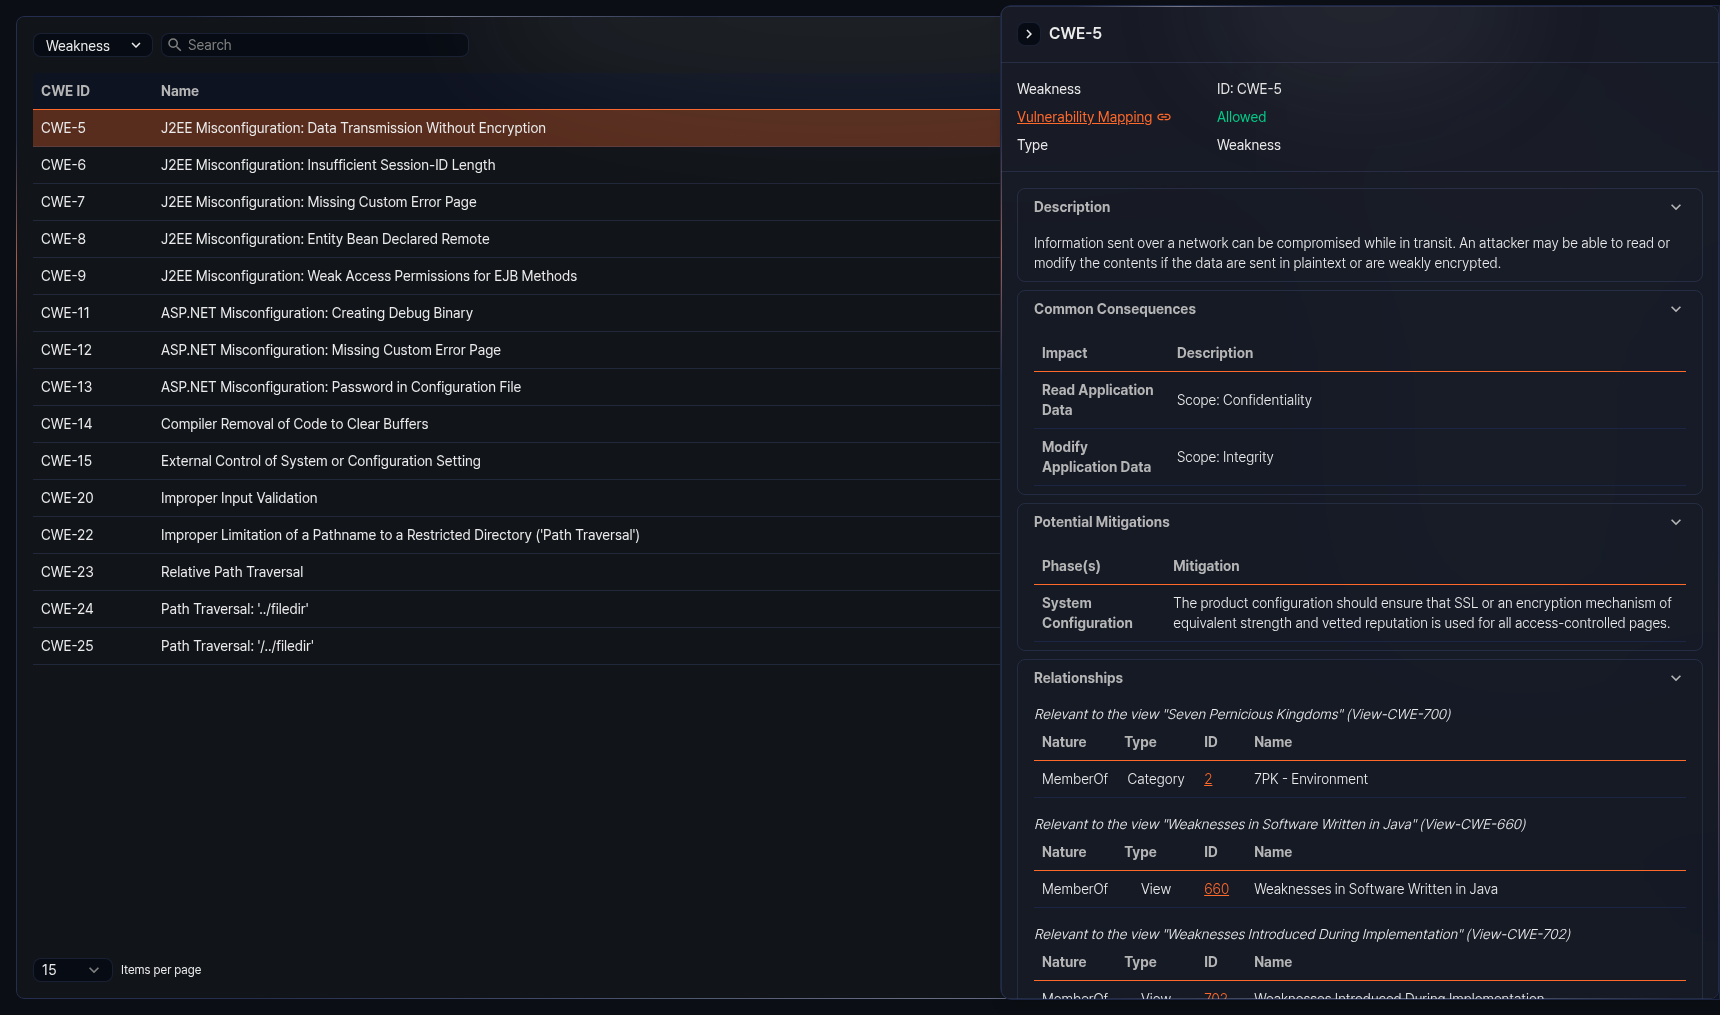Open related category ID 2 link
Image resolution: width=1720 pixels, height=1015 pixels.
(x=1208, y=779)
